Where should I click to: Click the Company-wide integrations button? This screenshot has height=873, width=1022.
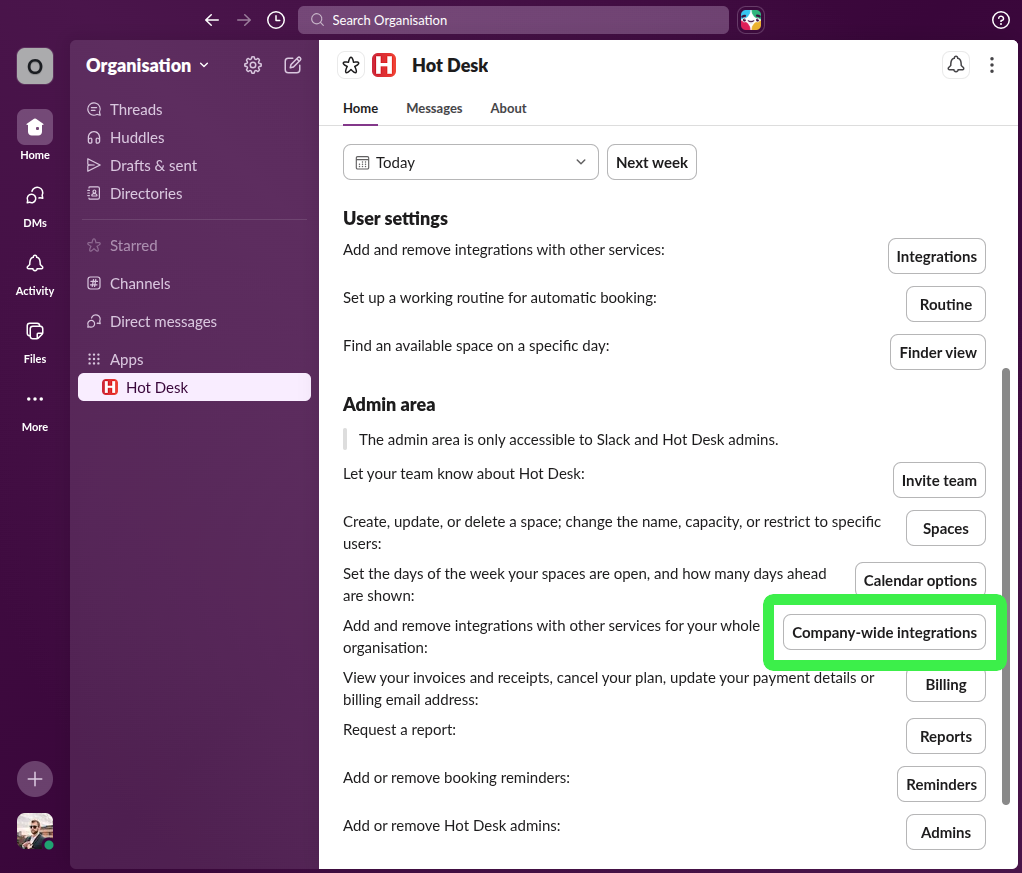pos(884,632)
